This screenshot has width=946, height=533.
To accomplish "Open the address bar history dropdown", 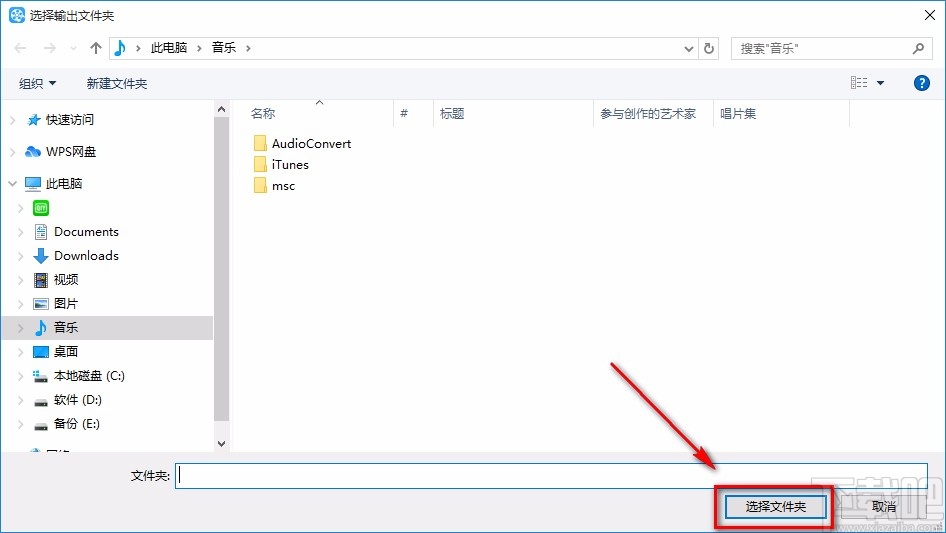I will [x=688, y=49].
